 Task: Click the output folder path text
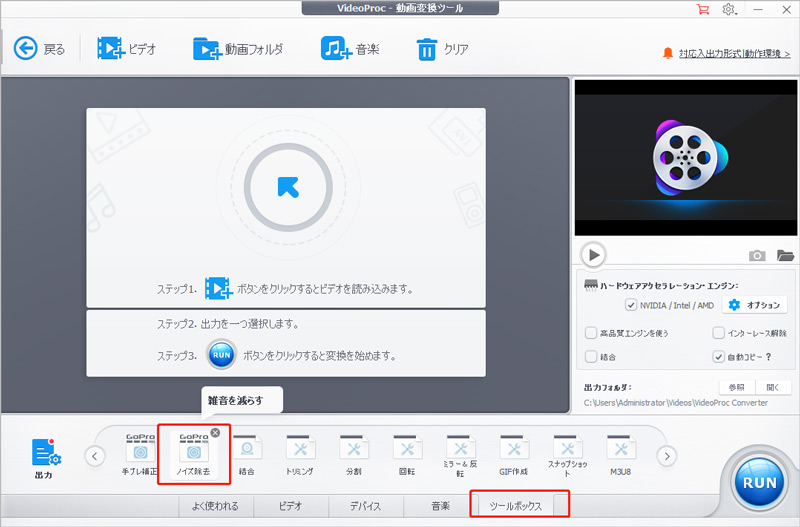click(x=676, y=403)
